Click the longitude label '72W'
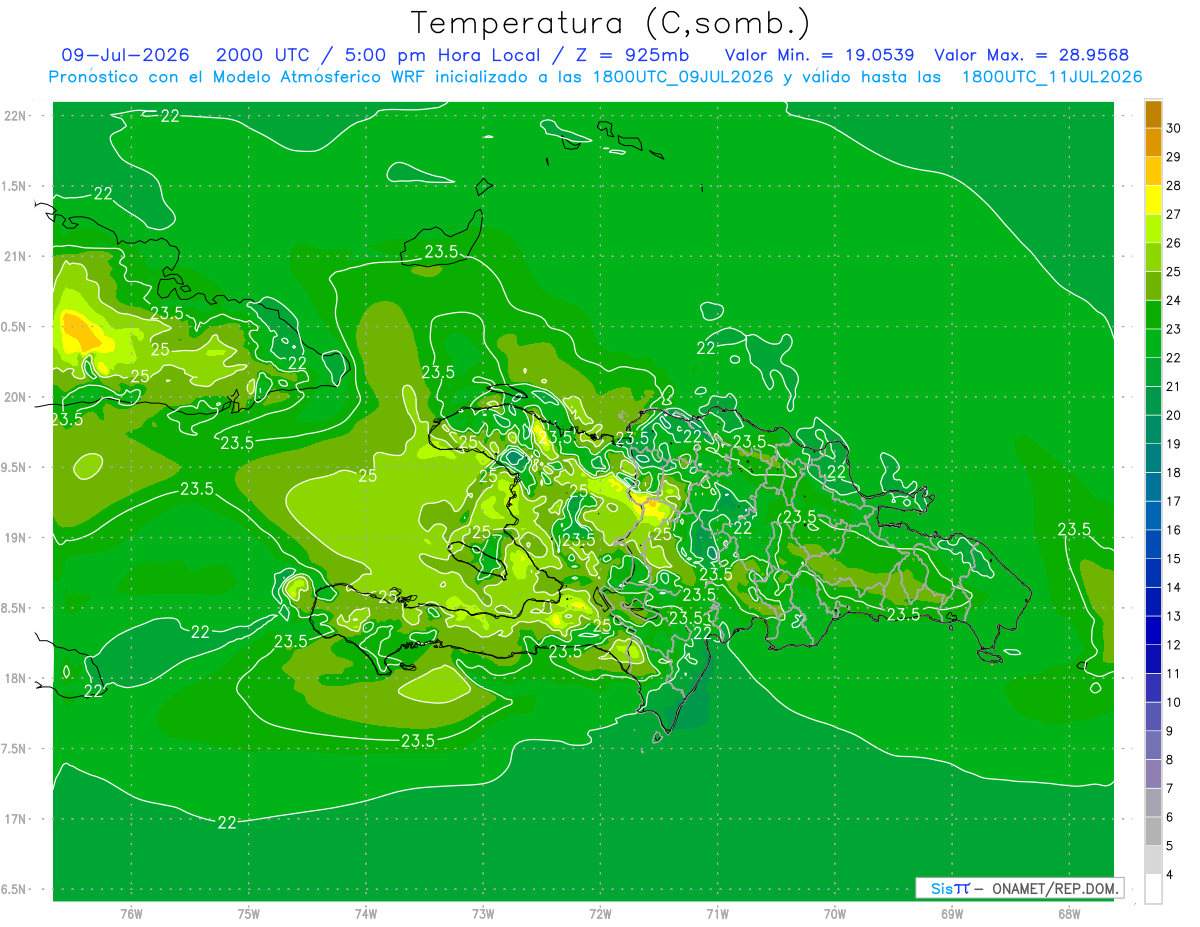The width and height of the screenshot is (1200, 927). (x=601, y=913)
